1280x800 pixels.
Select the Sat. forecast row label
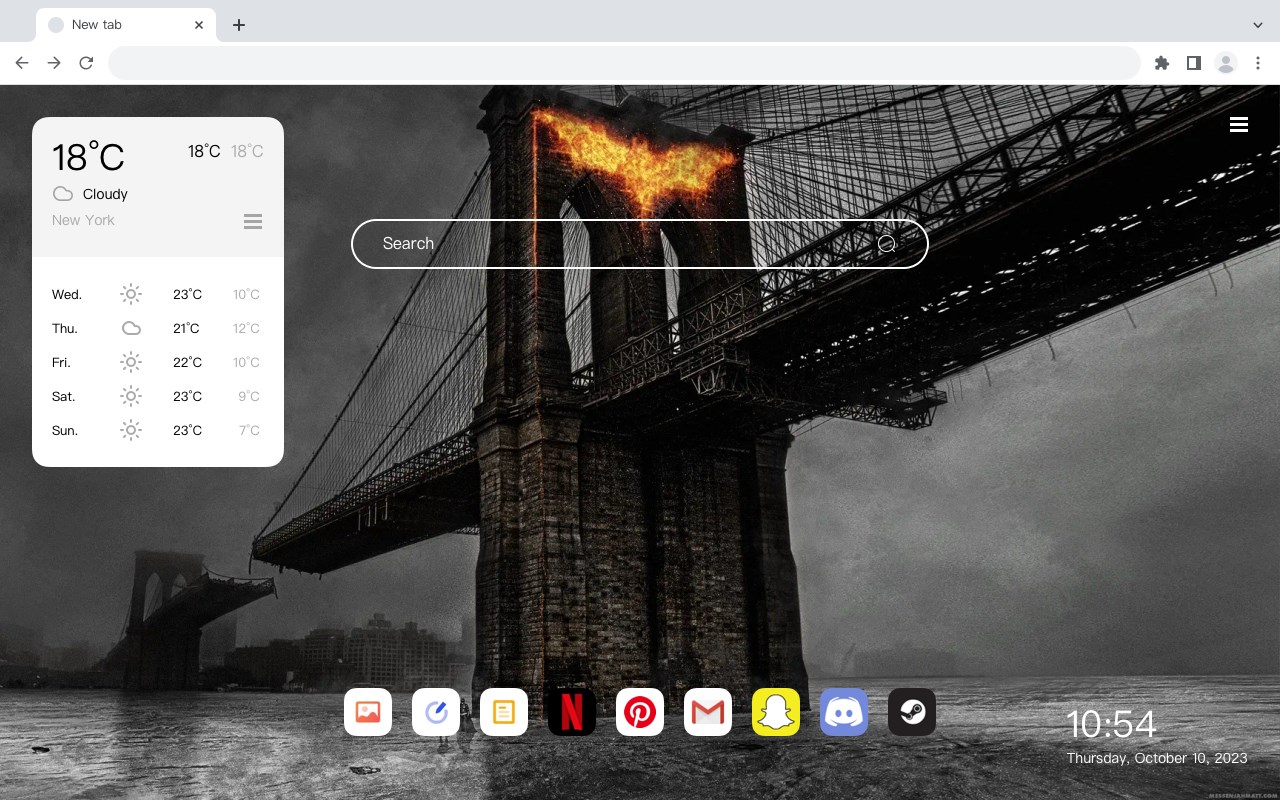(64, 396)
